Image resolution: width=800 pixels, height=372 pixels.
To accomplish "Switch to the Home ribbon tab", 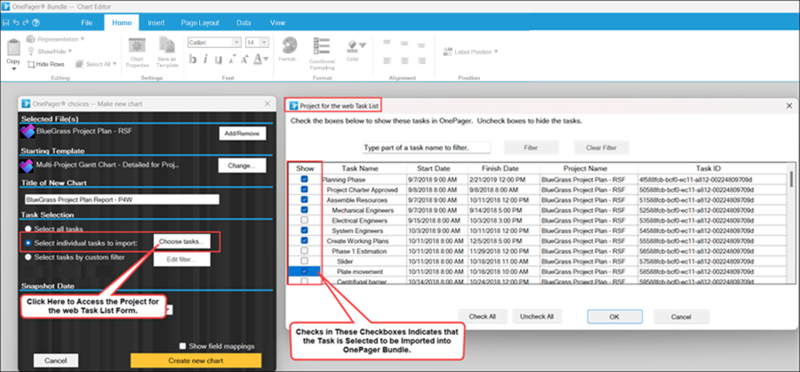I will pos(121,23).
